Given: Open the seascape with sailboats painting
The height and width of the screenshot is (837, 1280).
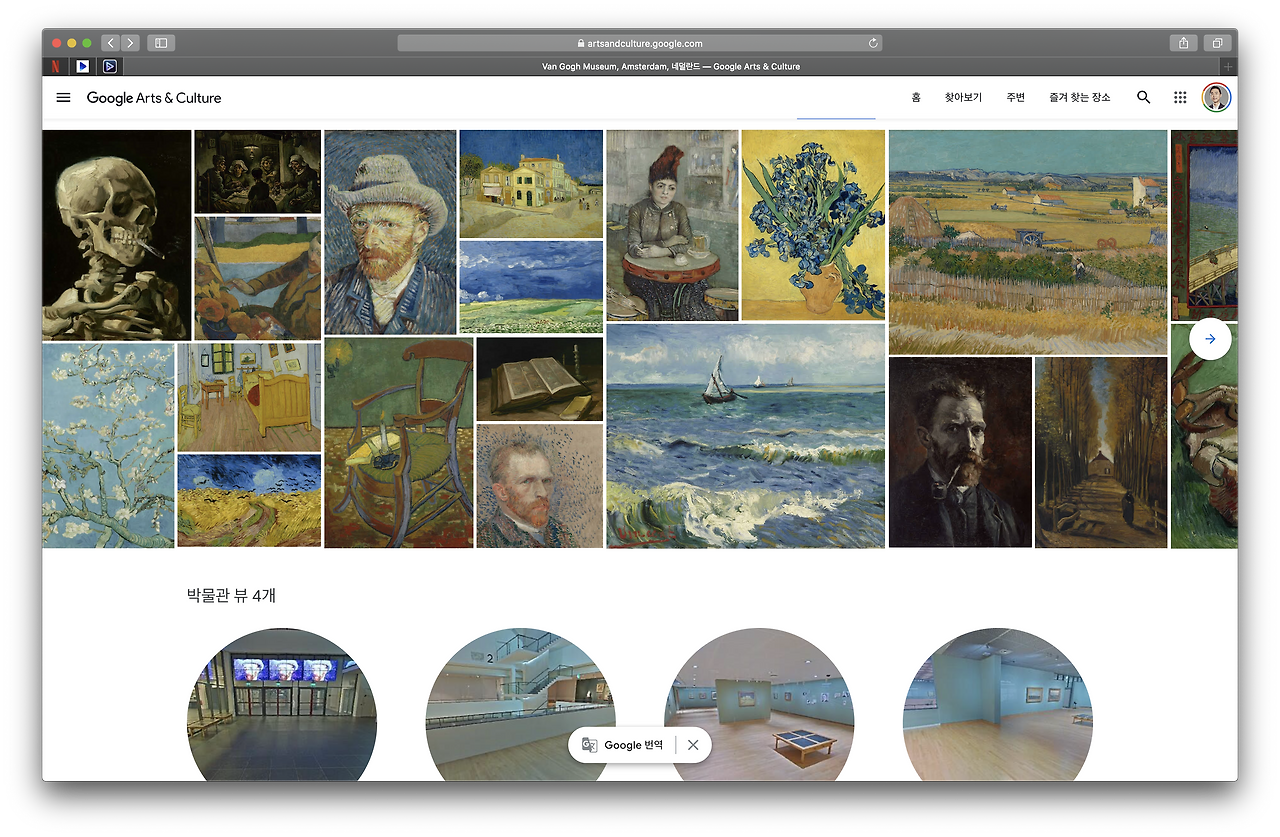Looking at the screenshot, I should coord(746,436).
